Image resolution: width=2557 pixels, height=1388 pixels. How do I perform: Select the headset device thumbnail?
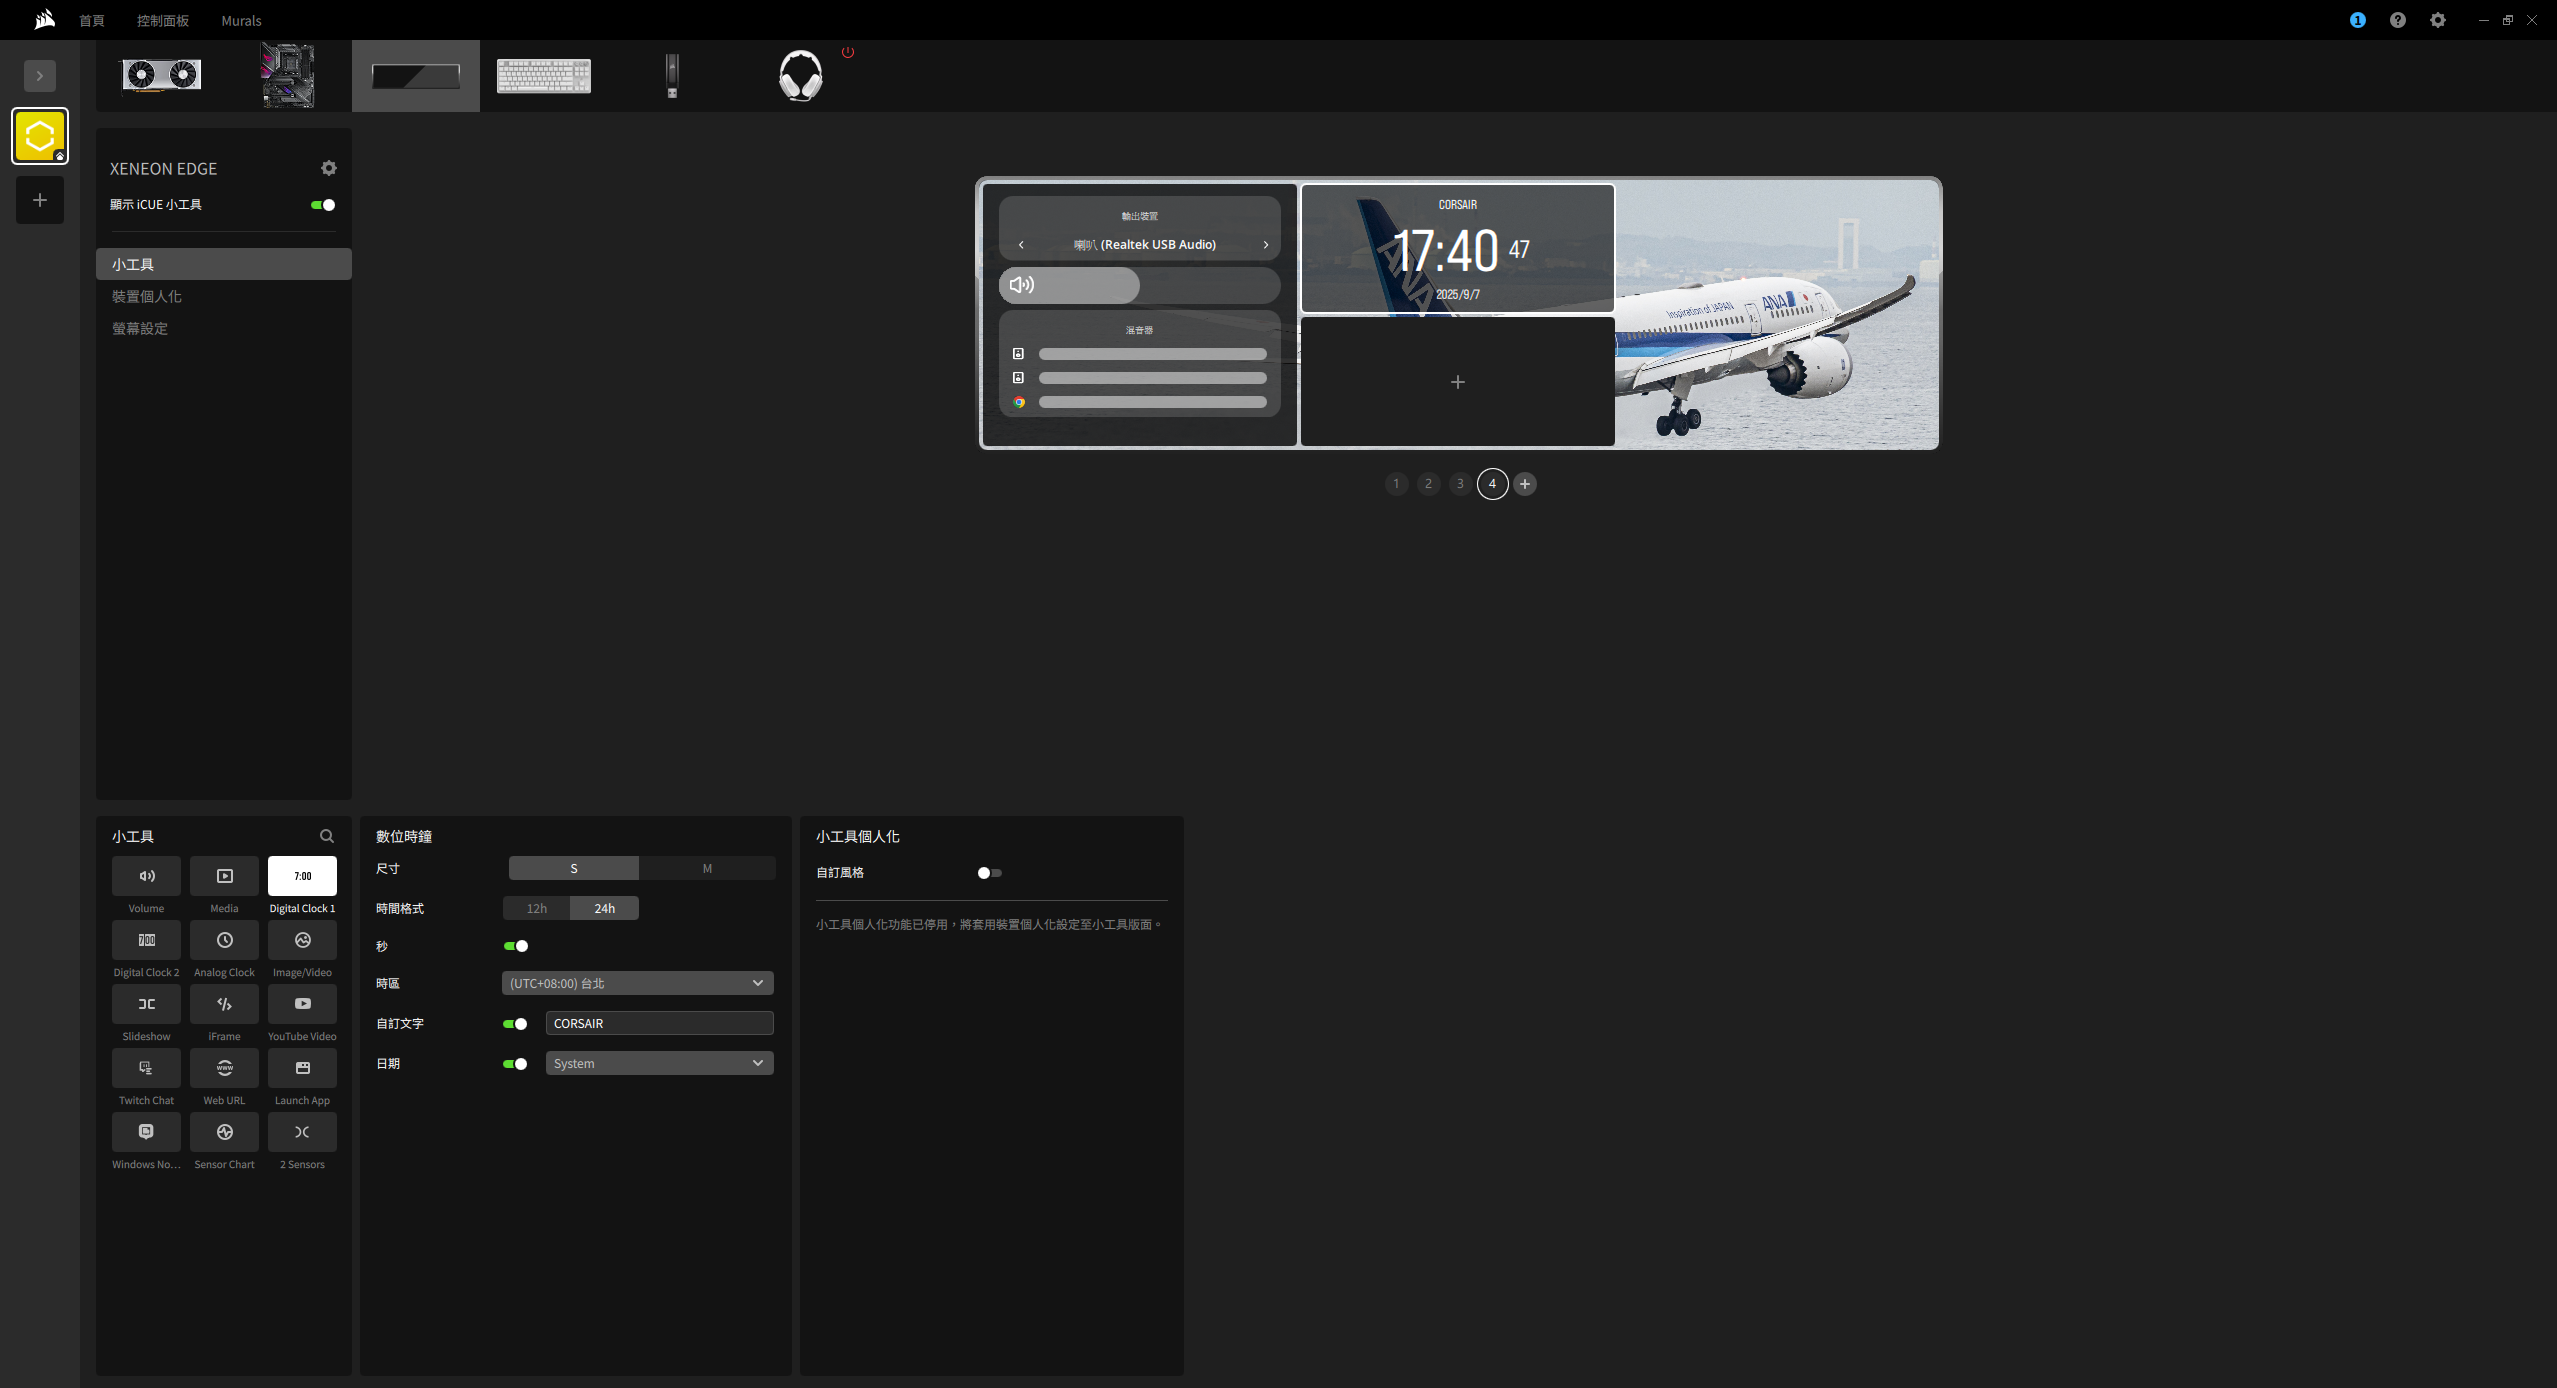tap(800, 76)
